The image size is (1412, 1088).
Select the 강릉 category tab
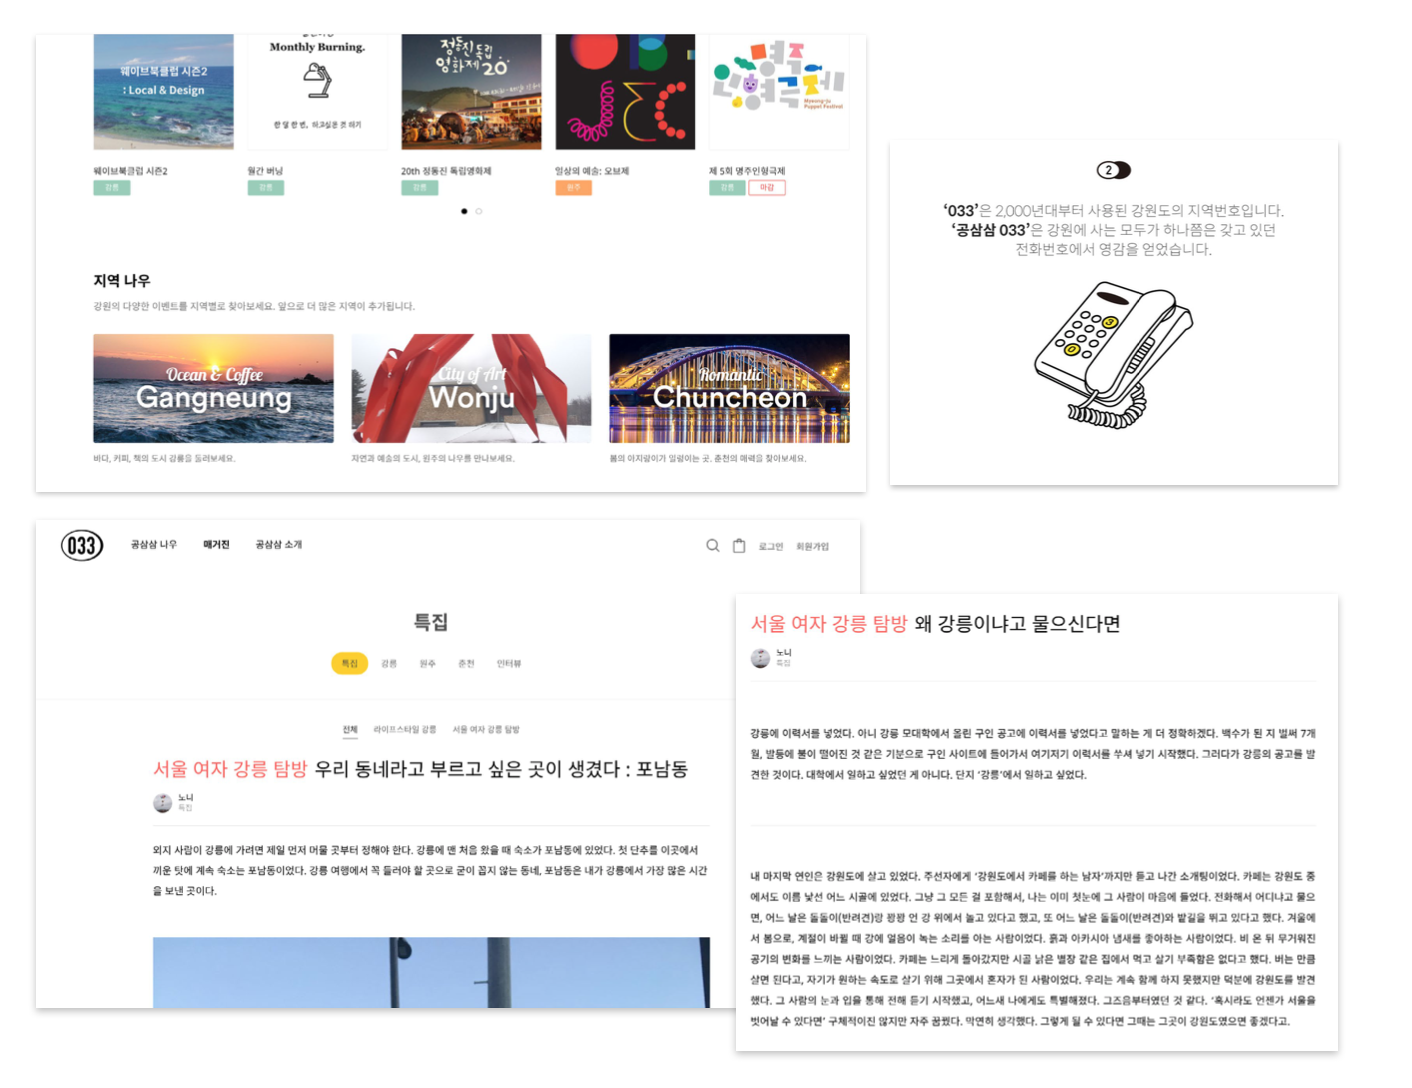(389, 664)
